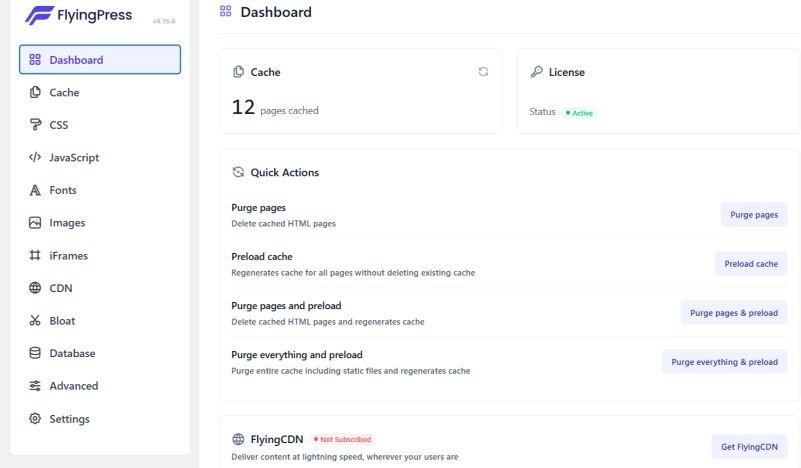Click the iFrames hash icon
Screen dimensions: 801x468
tap(35, 255)
